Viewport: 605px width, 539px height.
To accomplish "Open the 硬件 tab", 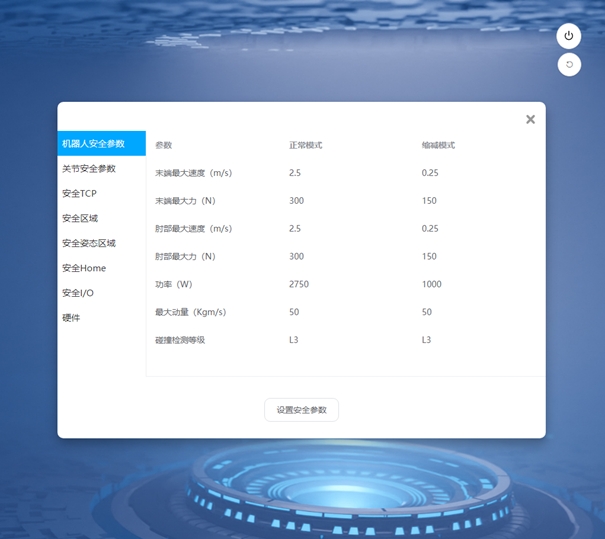I will pyautogui.click(x=71, y=318).
